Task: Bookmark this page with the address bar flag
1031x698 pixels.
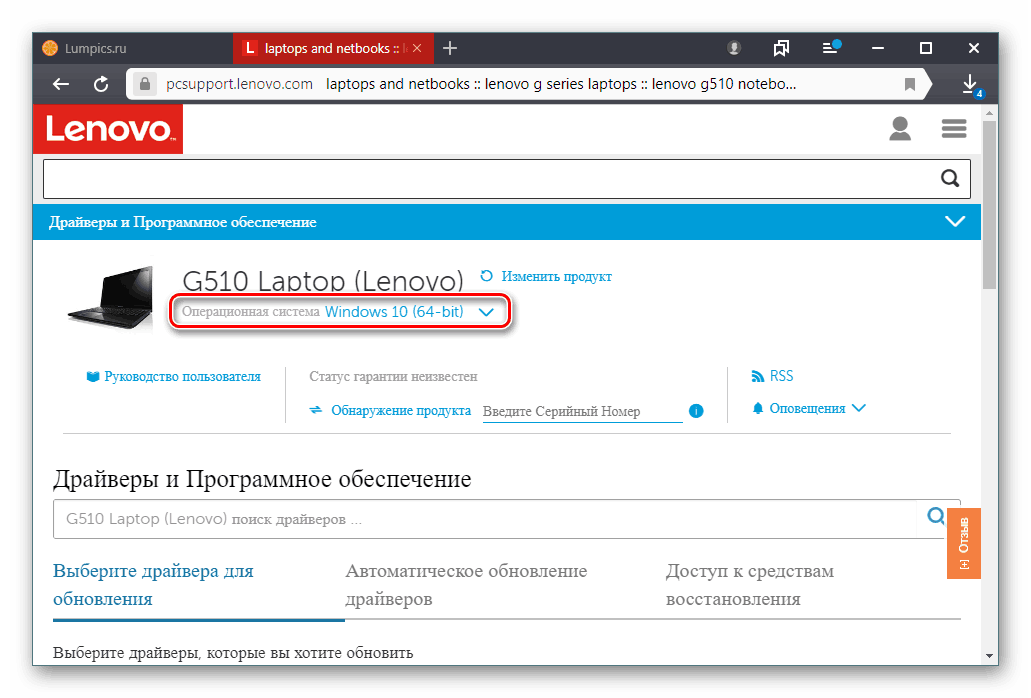Action: pyautogui.click(x=910, y=84)
